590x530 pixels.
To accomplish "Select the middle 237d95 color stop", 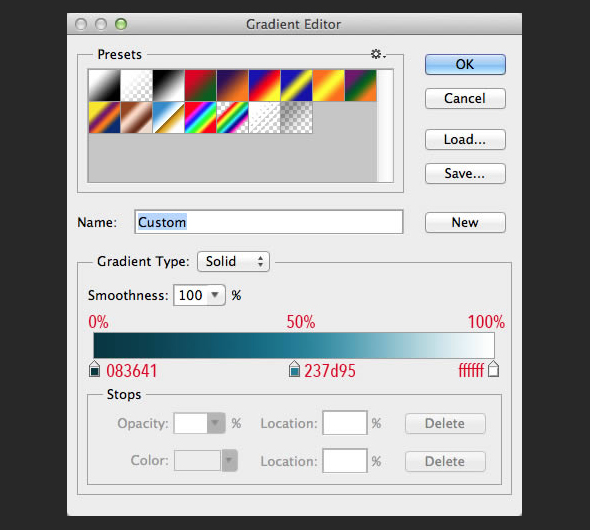I will (x=294, y=369).
